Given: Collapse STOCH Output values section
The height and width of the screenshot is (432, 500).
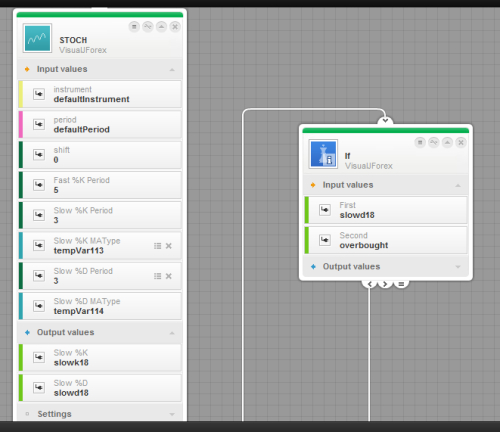Looking at the screenshot, I should point(172,333).
